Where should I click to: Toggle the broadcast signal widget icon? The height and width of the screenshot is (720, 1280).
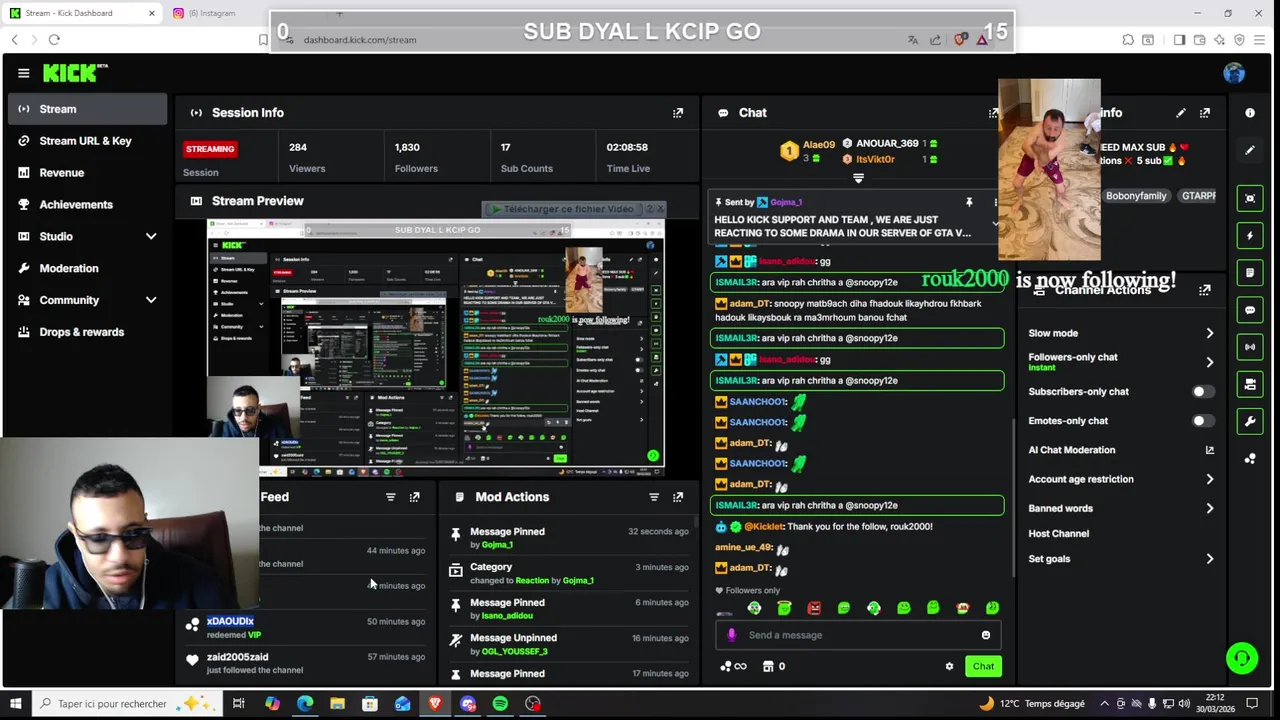click(x=1250, y=347)
